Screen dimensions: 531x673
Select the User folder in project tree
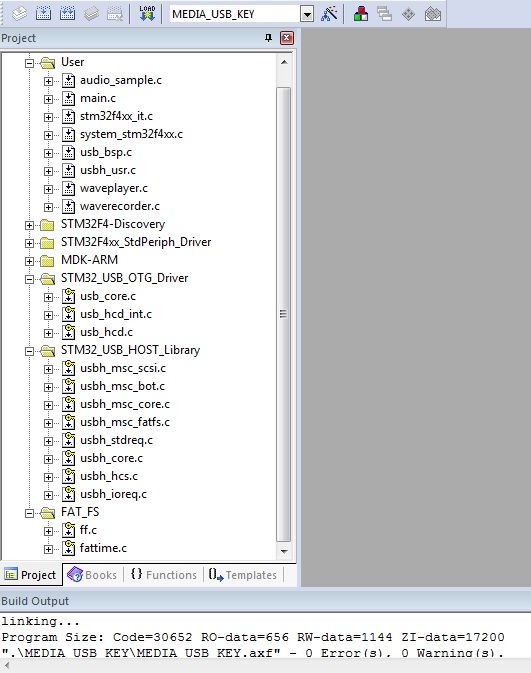[x=73, y=62]
